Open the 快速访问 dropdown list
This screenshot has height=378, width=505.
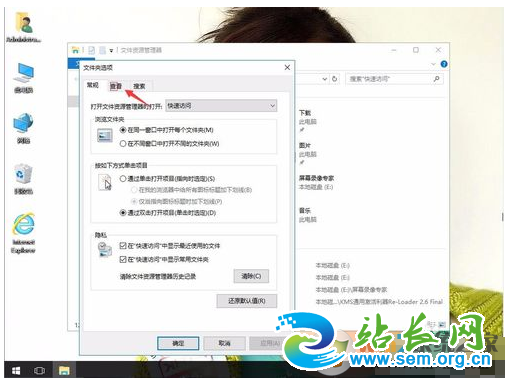[x=221, y=106]
